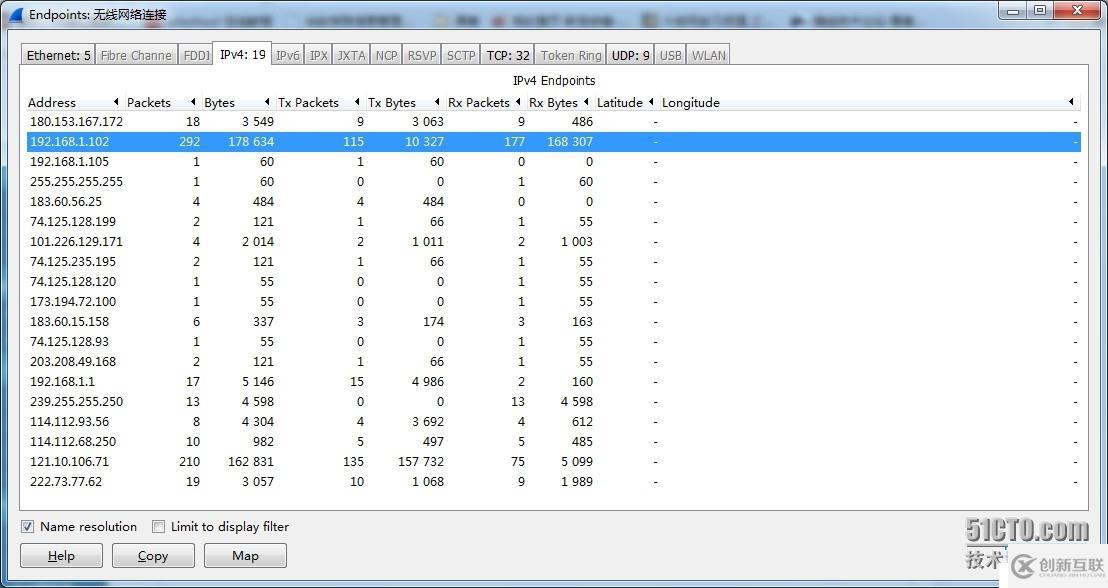
Task: Select the 183.60.56.25 endpoint row
Action: pos(553,201)
